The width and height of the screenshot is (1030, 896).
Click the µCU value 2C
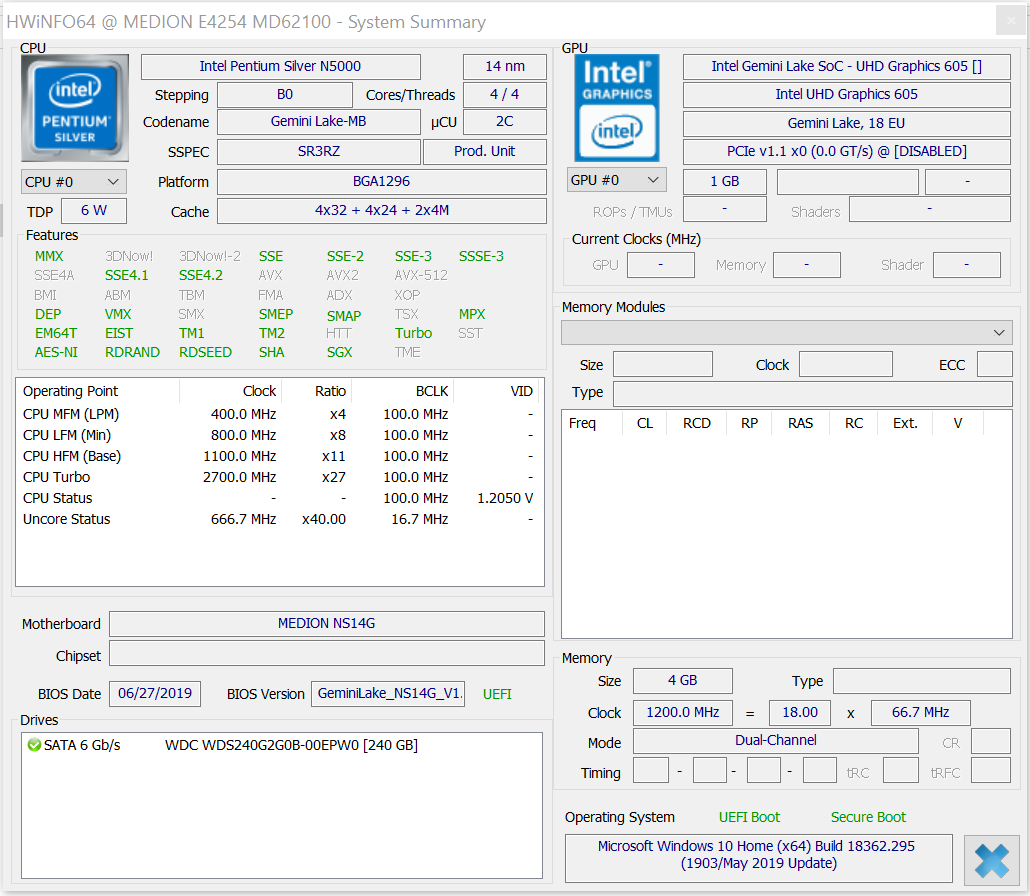[x=504, y=122]
